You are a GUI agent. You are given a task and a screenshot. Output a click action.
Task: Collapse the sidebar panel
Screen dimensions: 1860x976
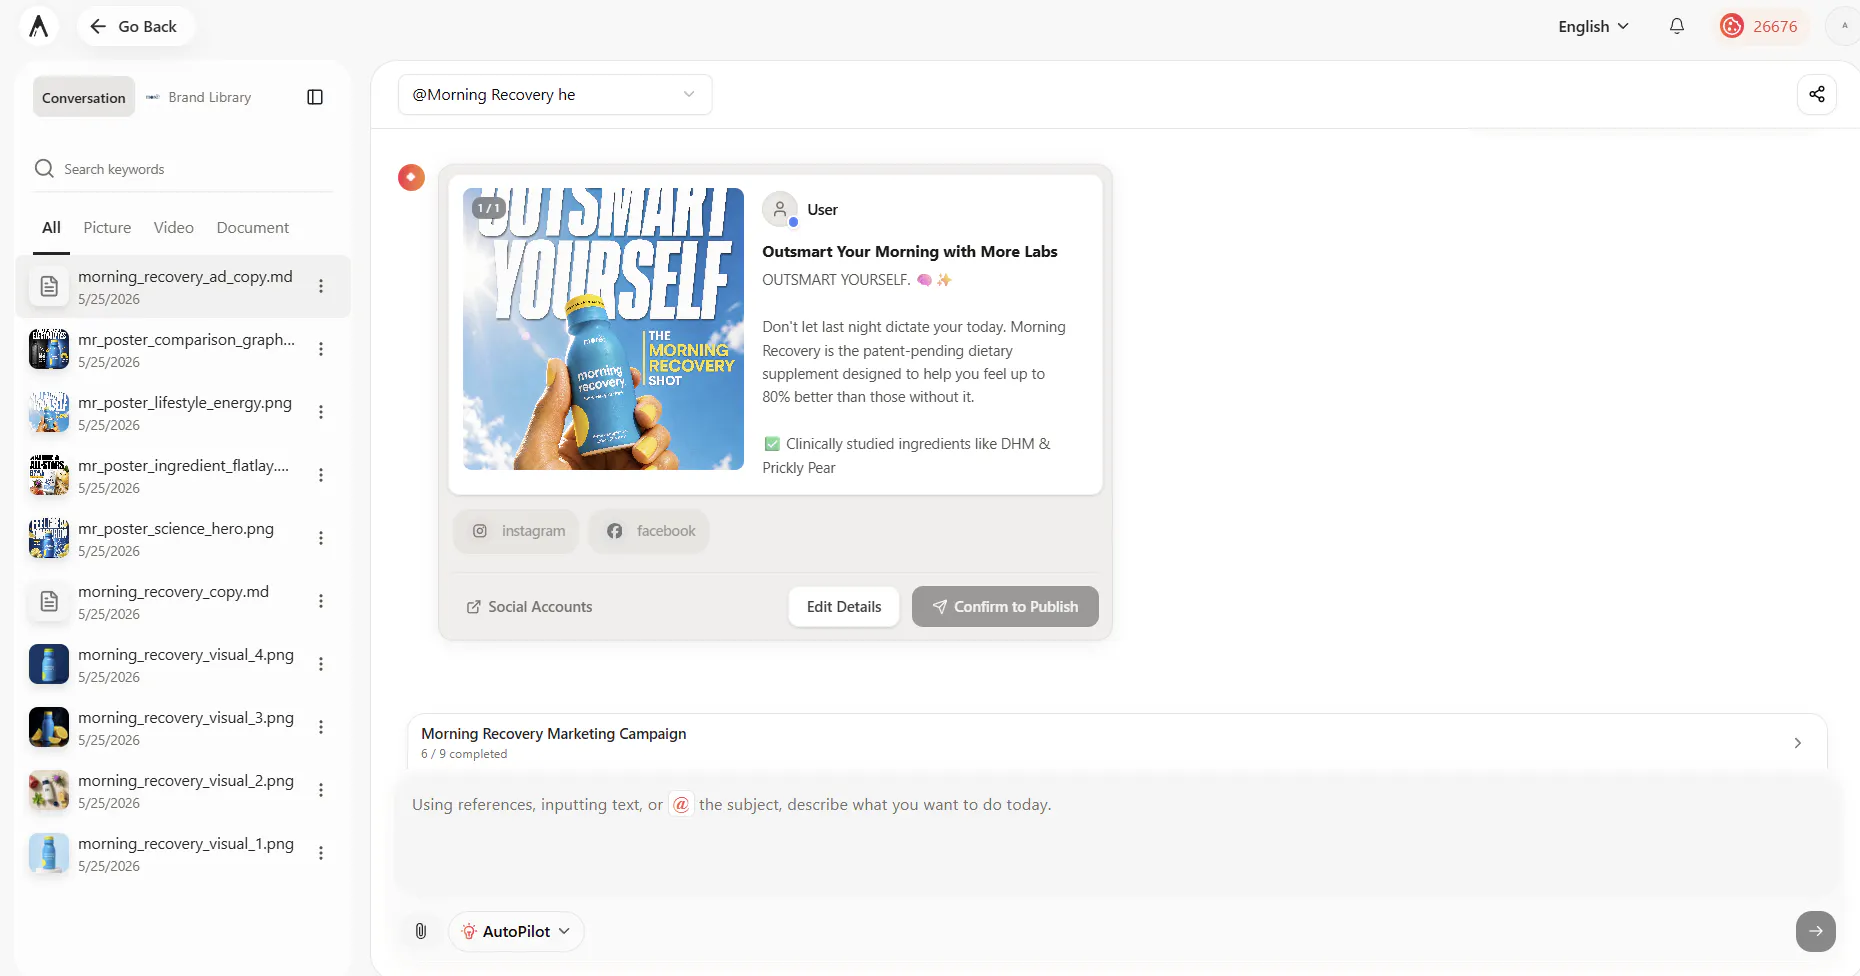click(315, 97)
